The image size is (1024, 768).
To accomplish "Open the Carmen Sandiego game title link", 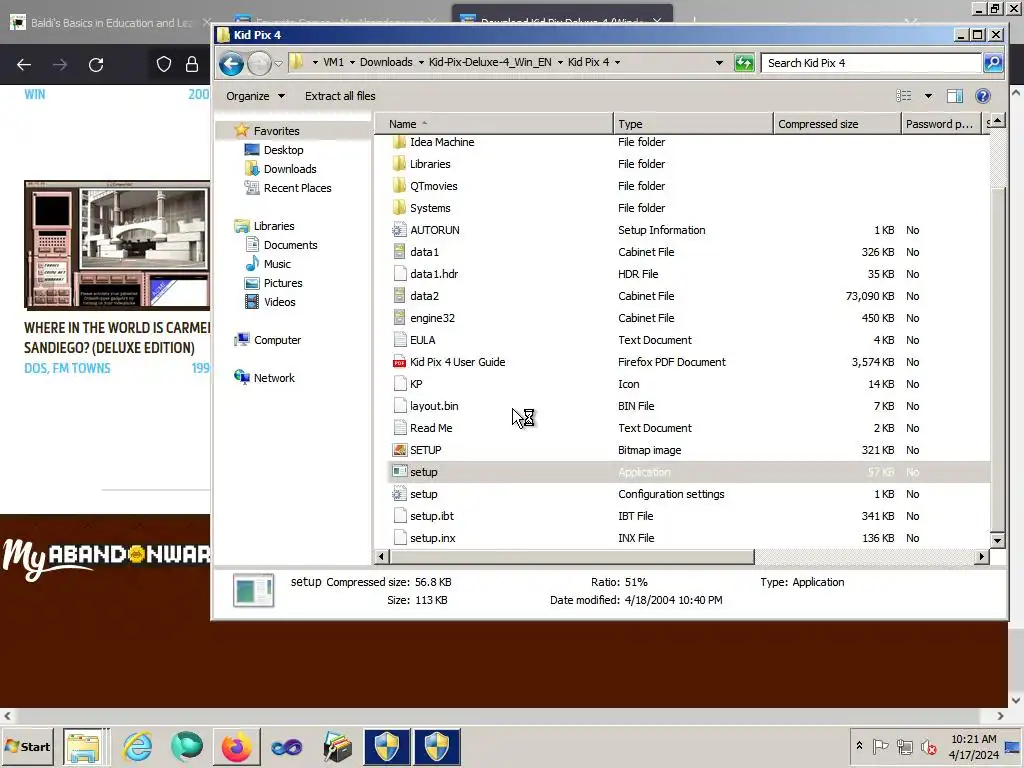I will click(117, 338).
